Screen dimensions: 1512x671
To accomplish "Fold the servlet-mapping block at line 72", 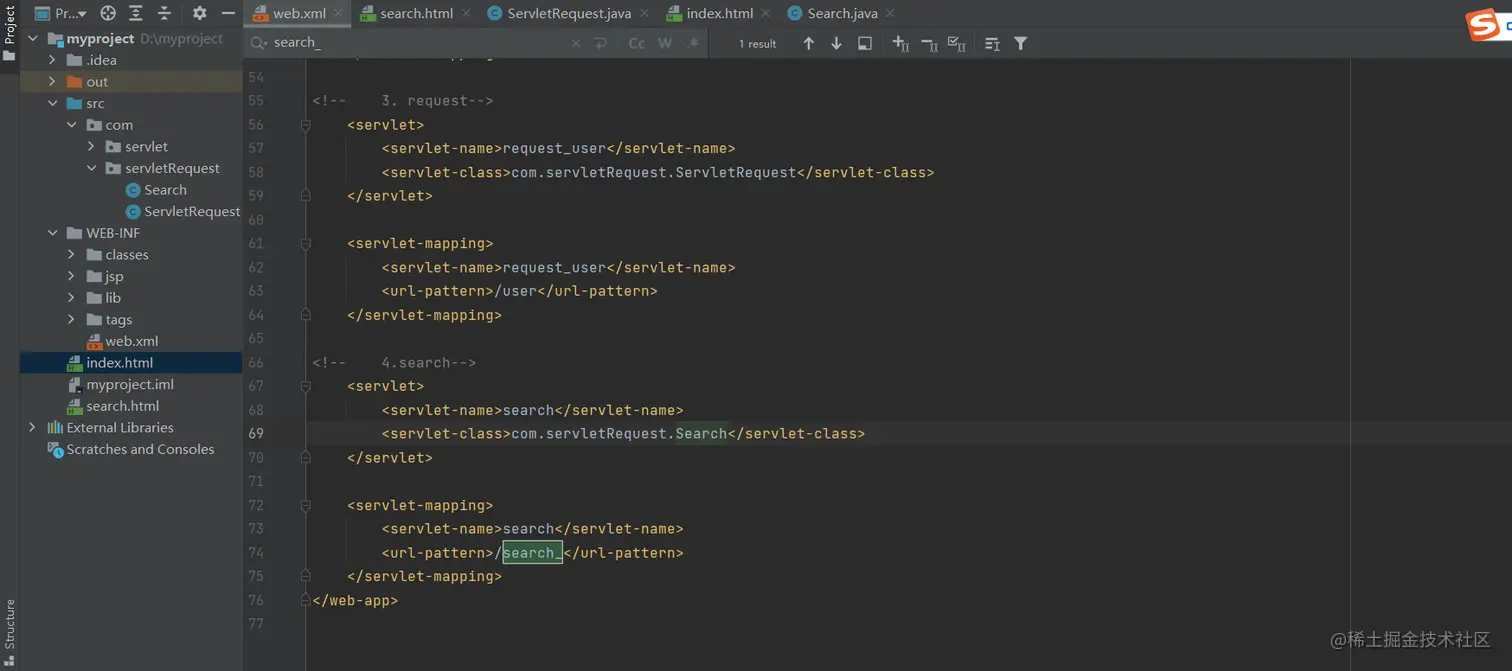I will tap(305, 506).
